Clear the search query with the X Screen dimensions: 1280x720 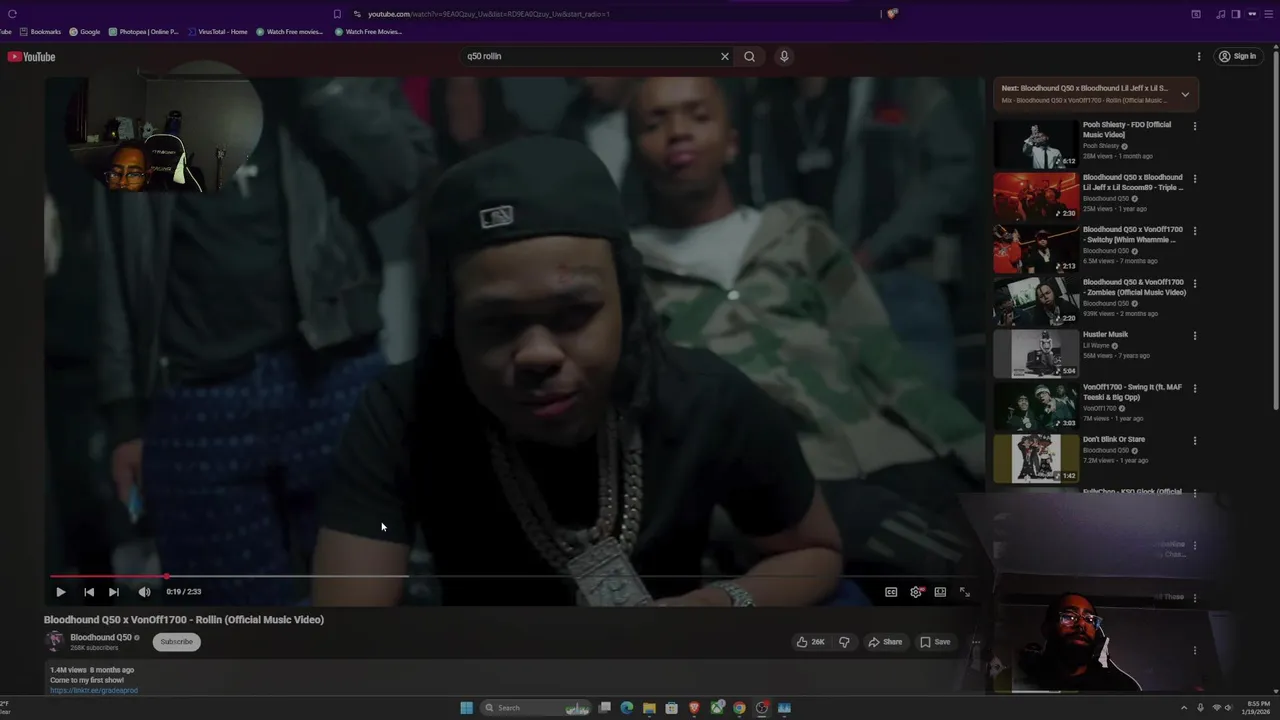click(725, 56)
